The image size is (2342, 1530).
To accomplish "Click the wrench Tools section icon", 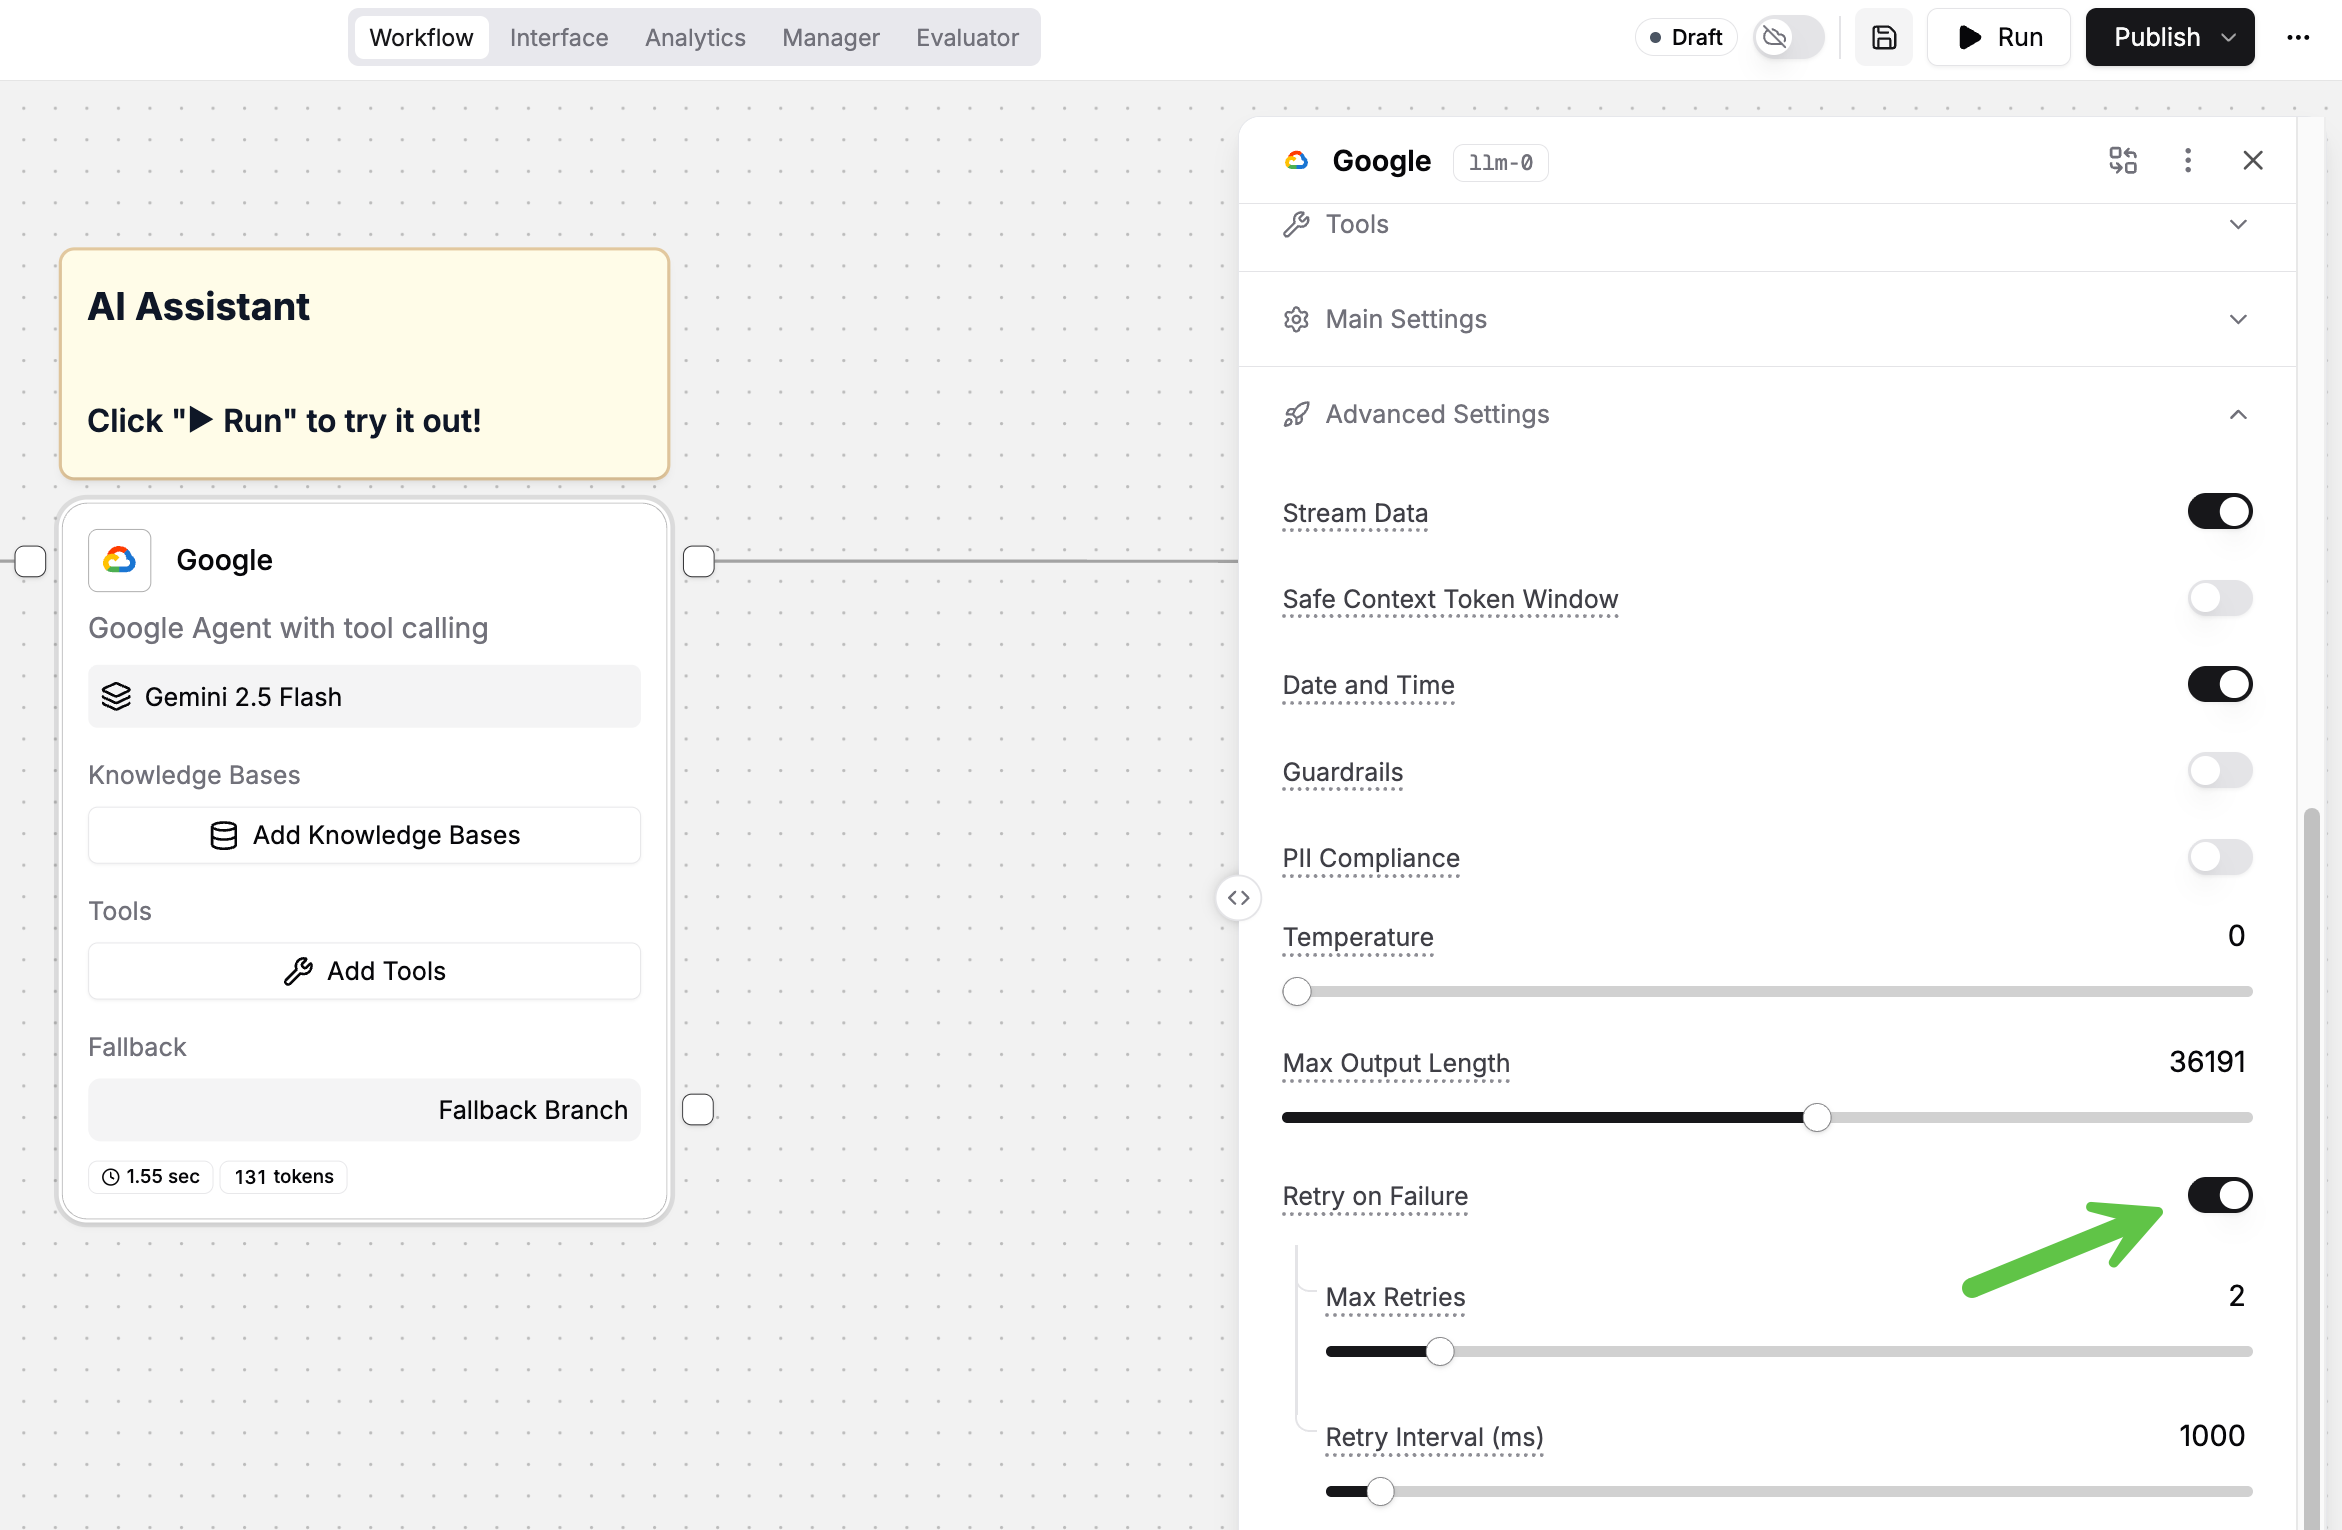I will [1296, 224].
